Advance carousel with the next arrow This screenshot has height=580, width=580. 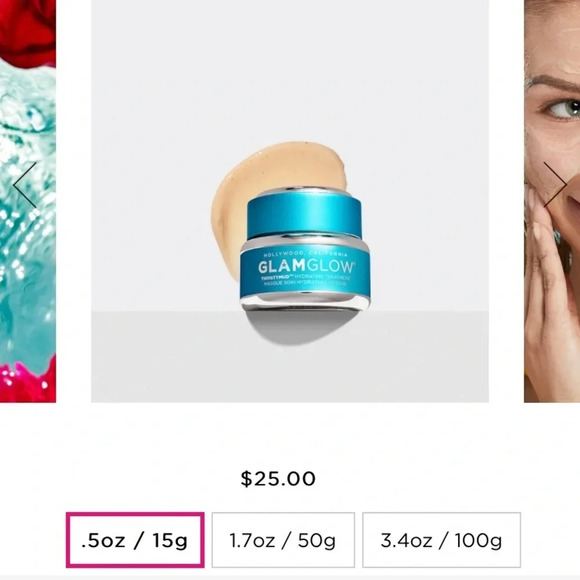pos(554,184)
